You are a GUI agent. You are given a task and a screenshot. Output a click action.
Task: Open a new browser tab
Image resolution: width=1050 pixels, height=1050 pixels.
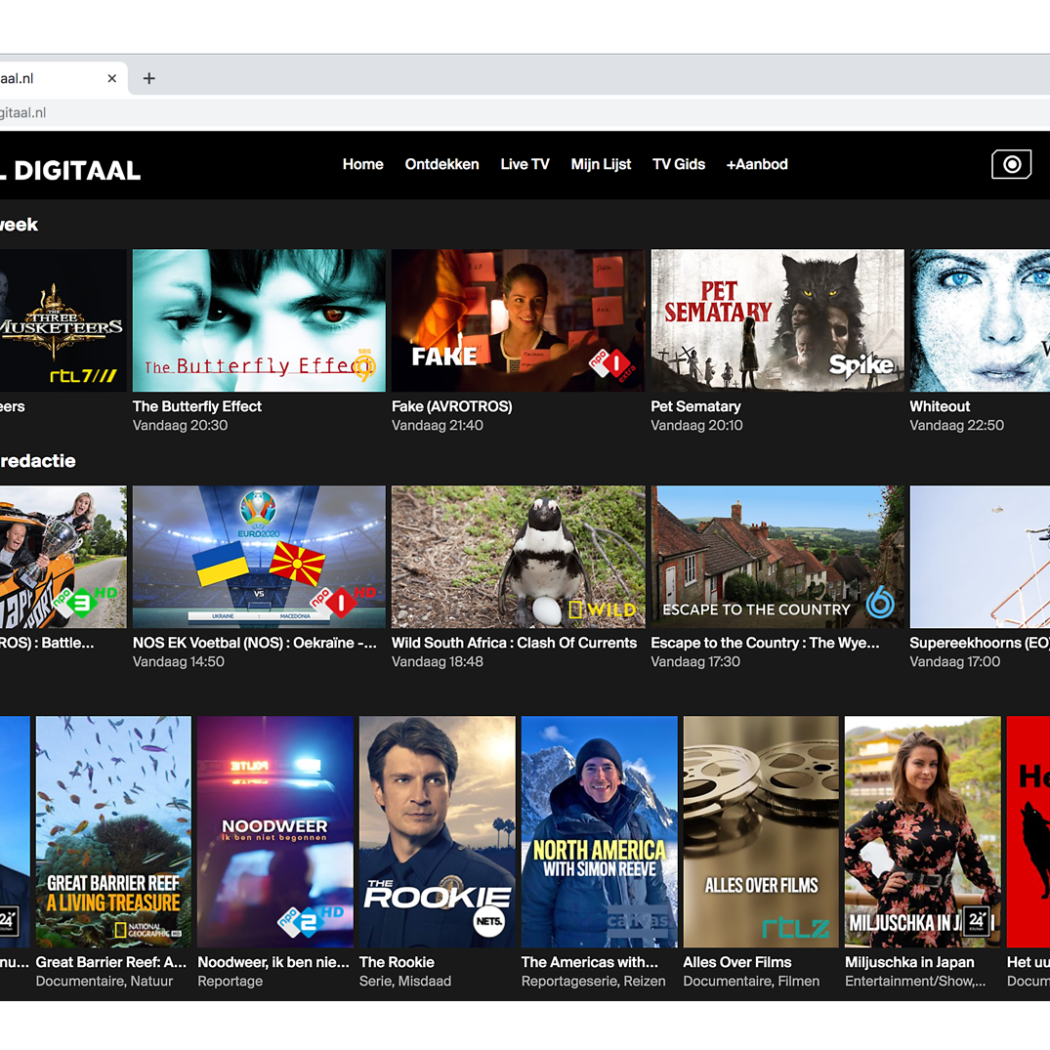pyautogui.click(x=149, y=78)
